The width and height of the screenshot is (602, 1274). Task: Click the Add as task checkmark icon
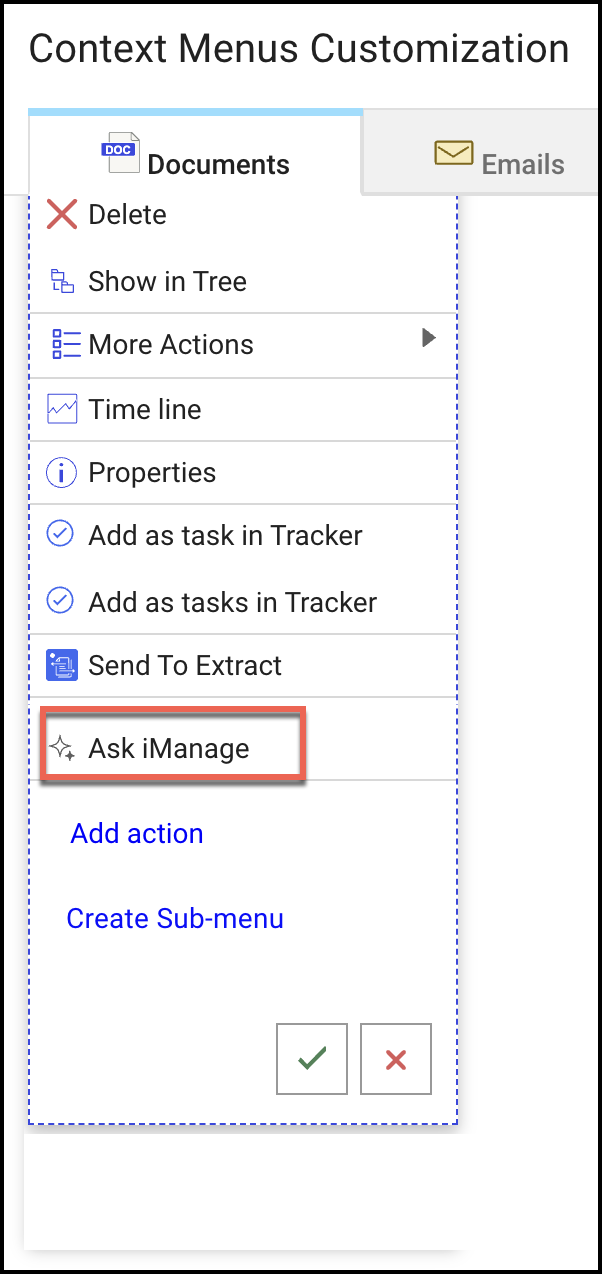coord(61,535)
